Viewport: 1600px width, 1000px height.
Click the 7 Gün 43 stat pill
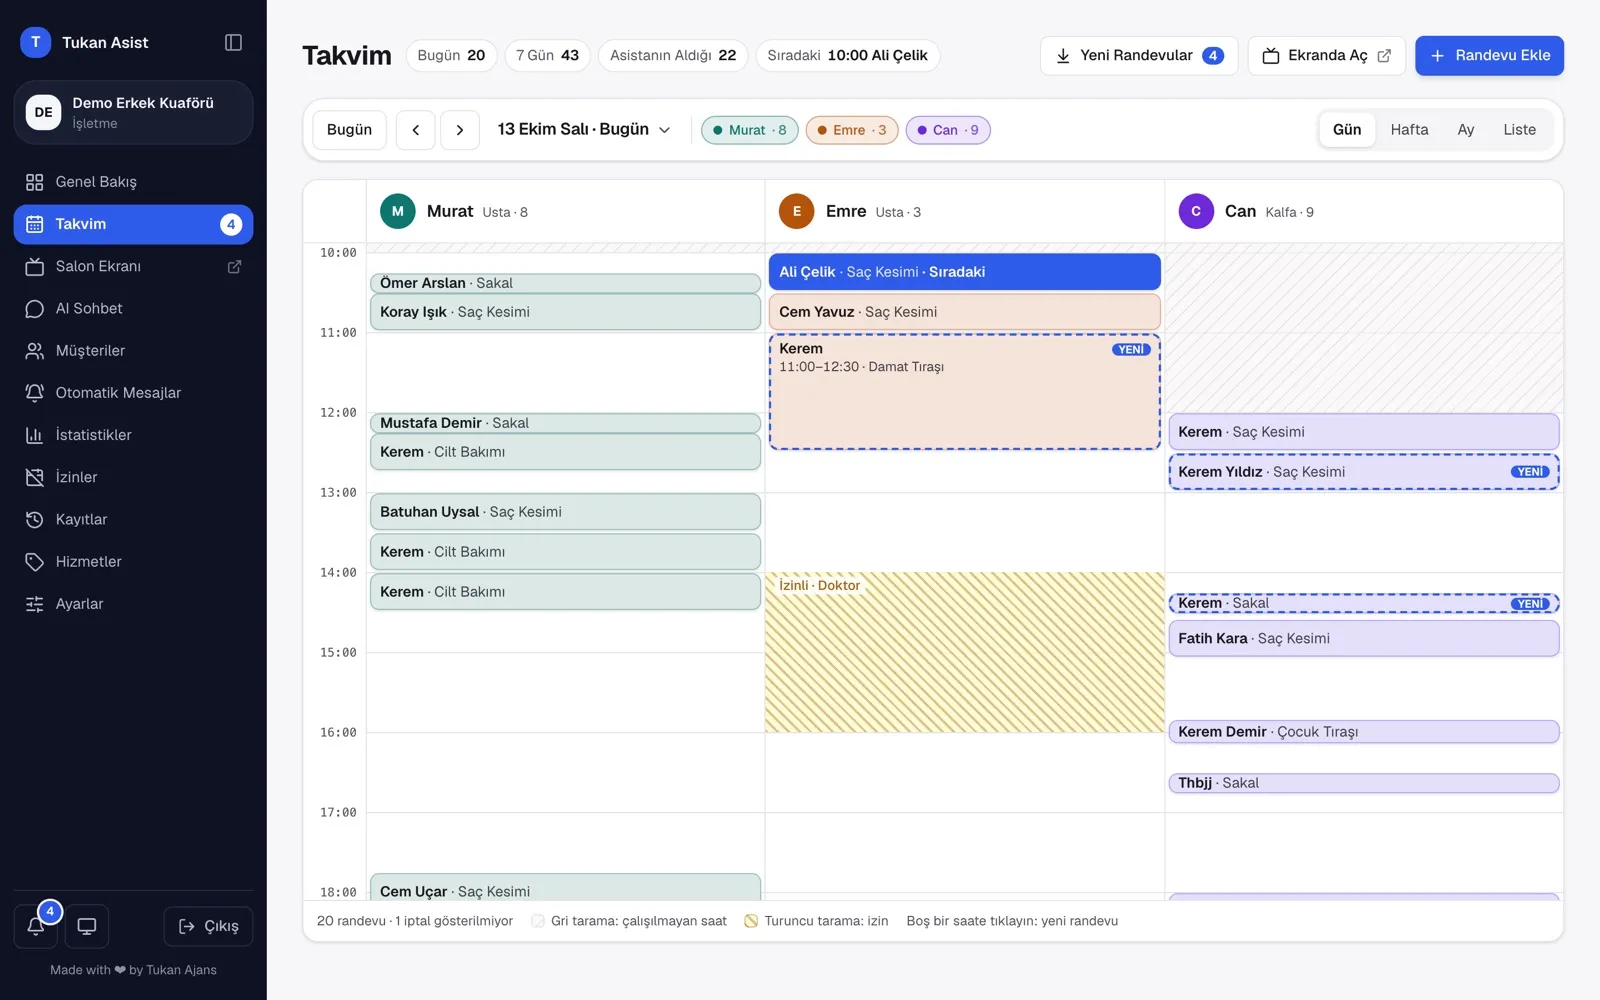(547, 56)
